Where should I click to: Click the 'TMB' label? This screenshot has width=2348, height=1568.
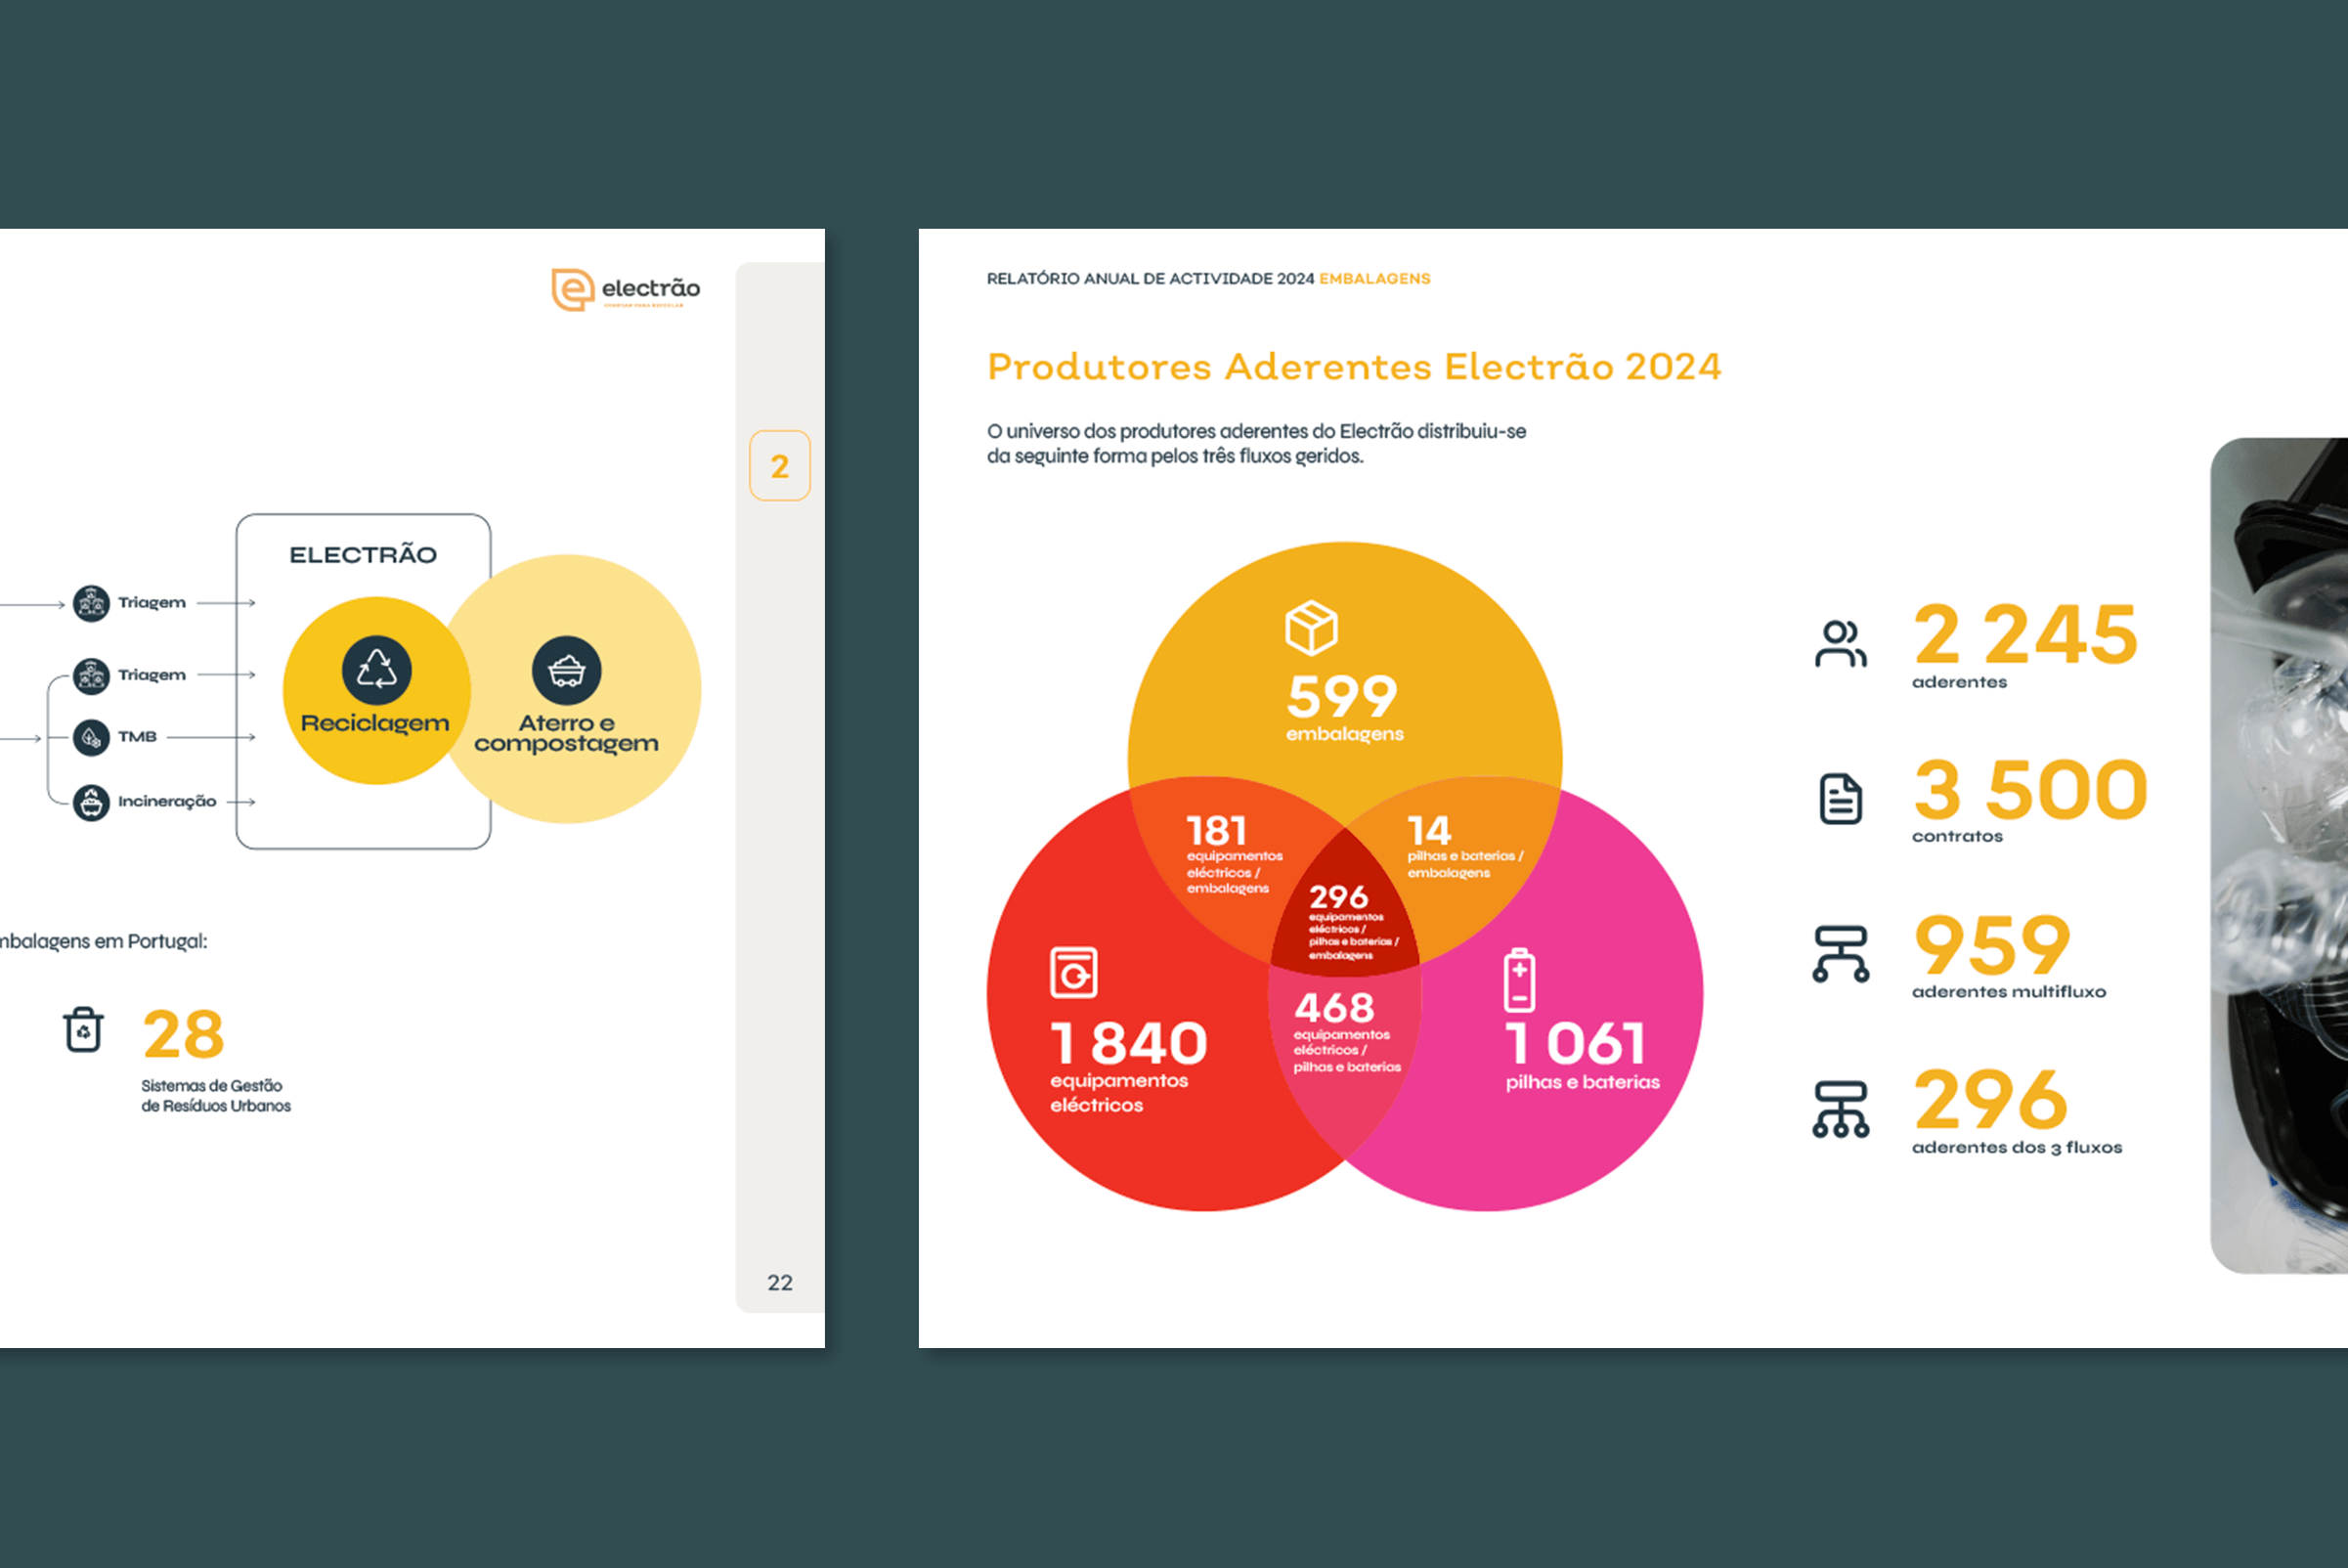(138, 738)
